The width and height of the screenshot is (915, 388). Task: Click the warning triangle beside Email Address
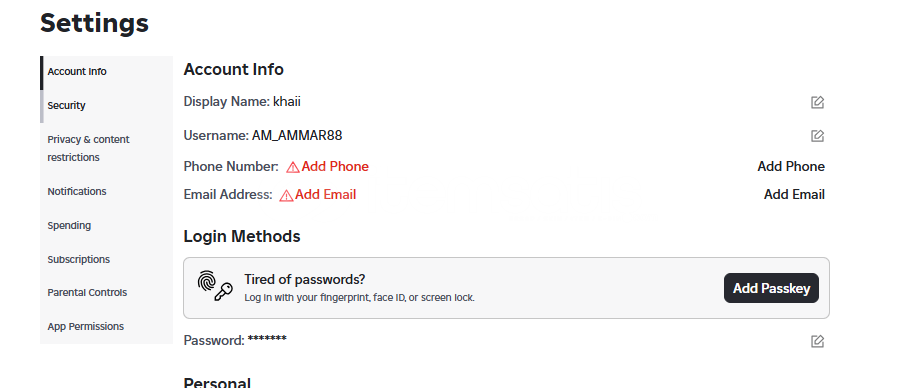[x=287, y=195]
